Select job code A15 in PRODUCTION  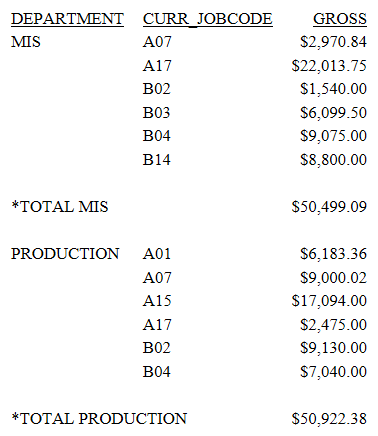pos(157,301)
